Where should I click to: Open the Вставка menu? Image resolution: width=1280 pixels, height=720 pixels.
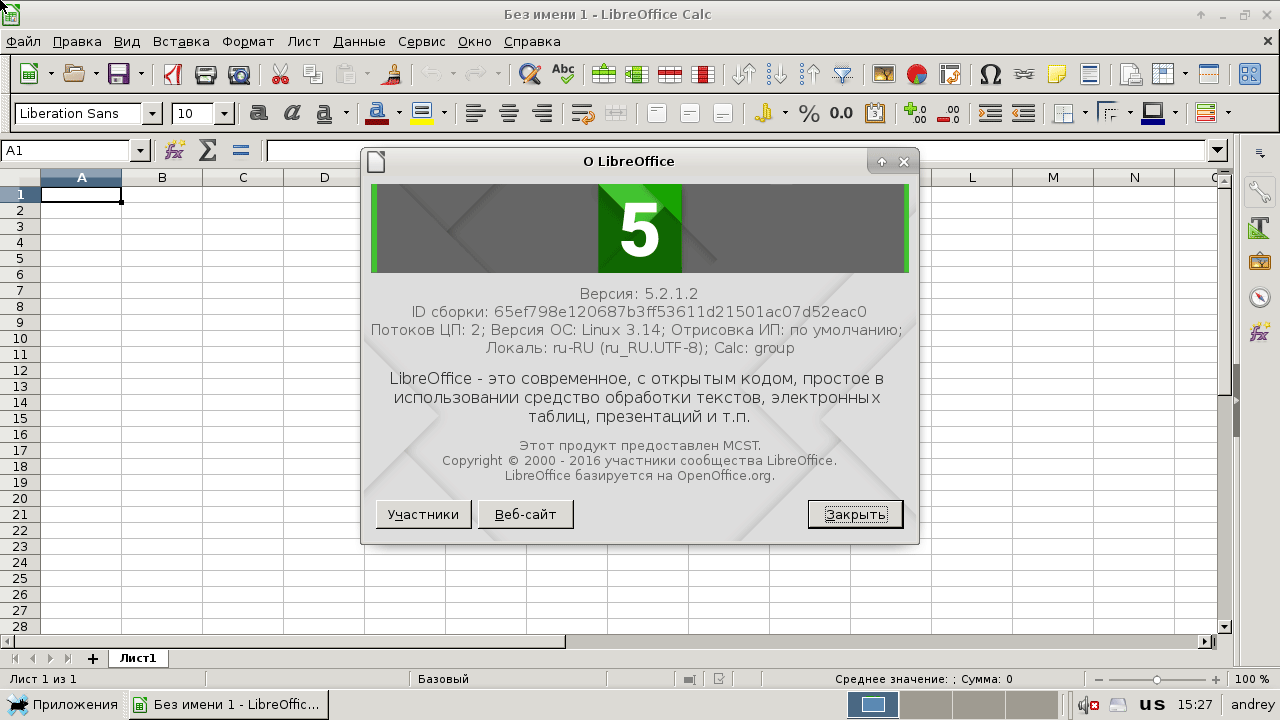181,41
